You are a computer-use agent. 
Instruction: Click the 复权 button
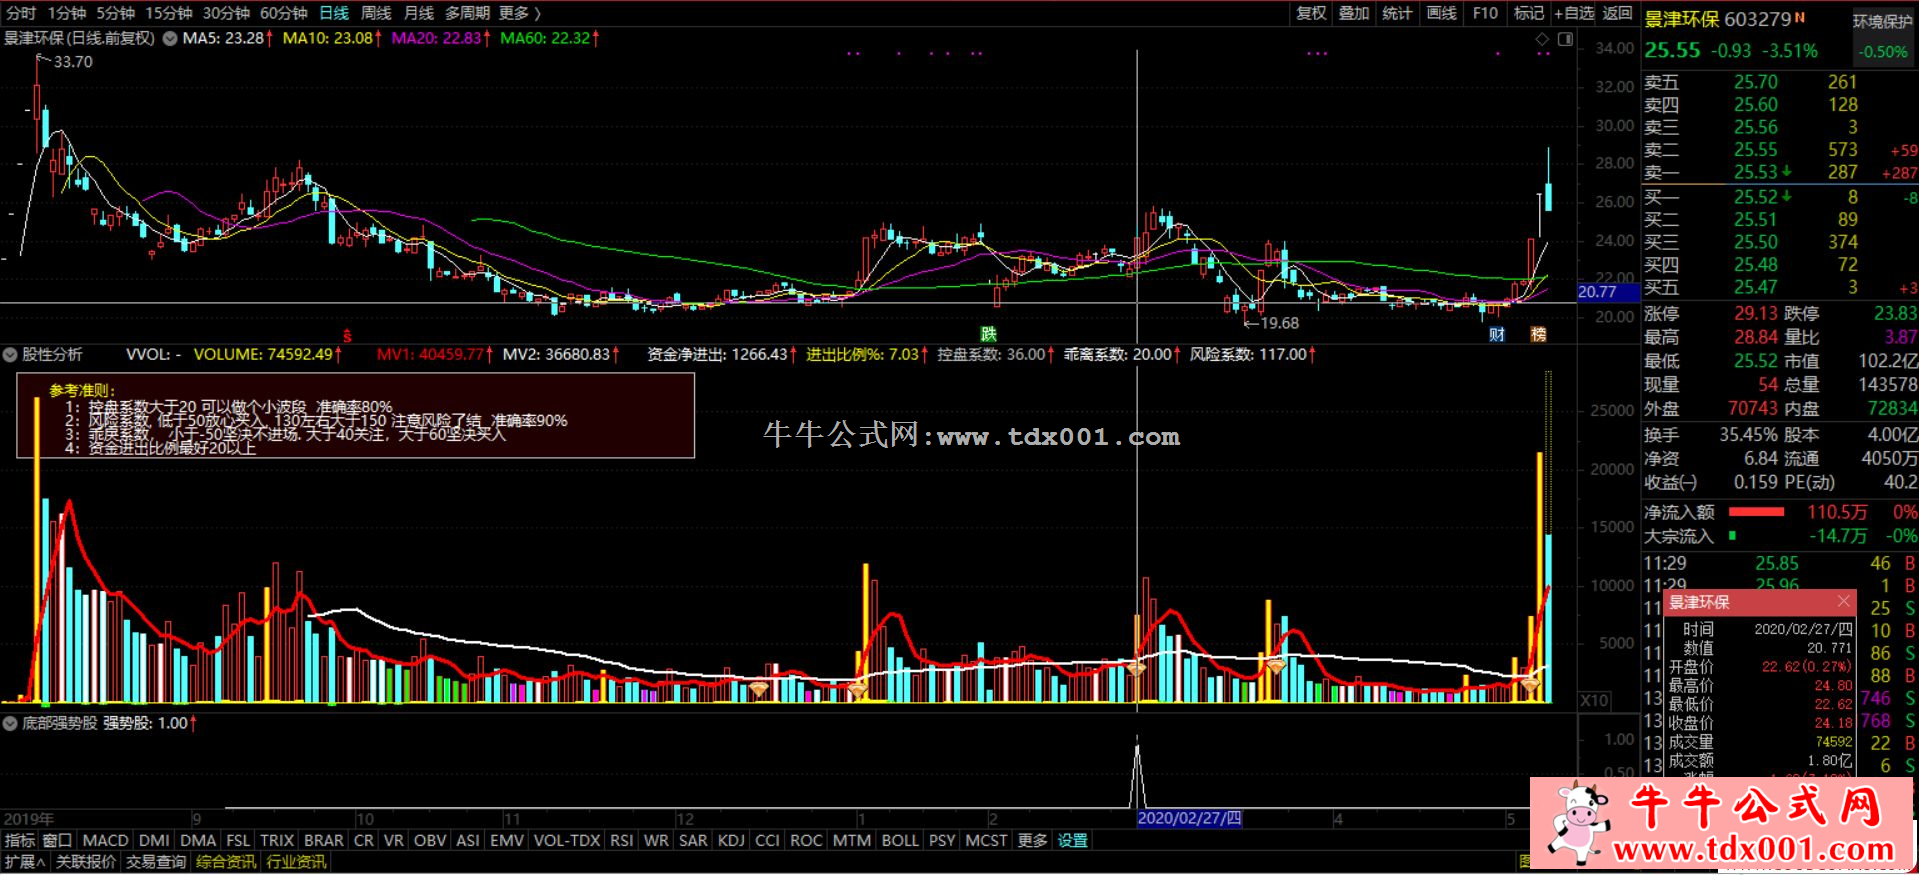click(1311, 13)
